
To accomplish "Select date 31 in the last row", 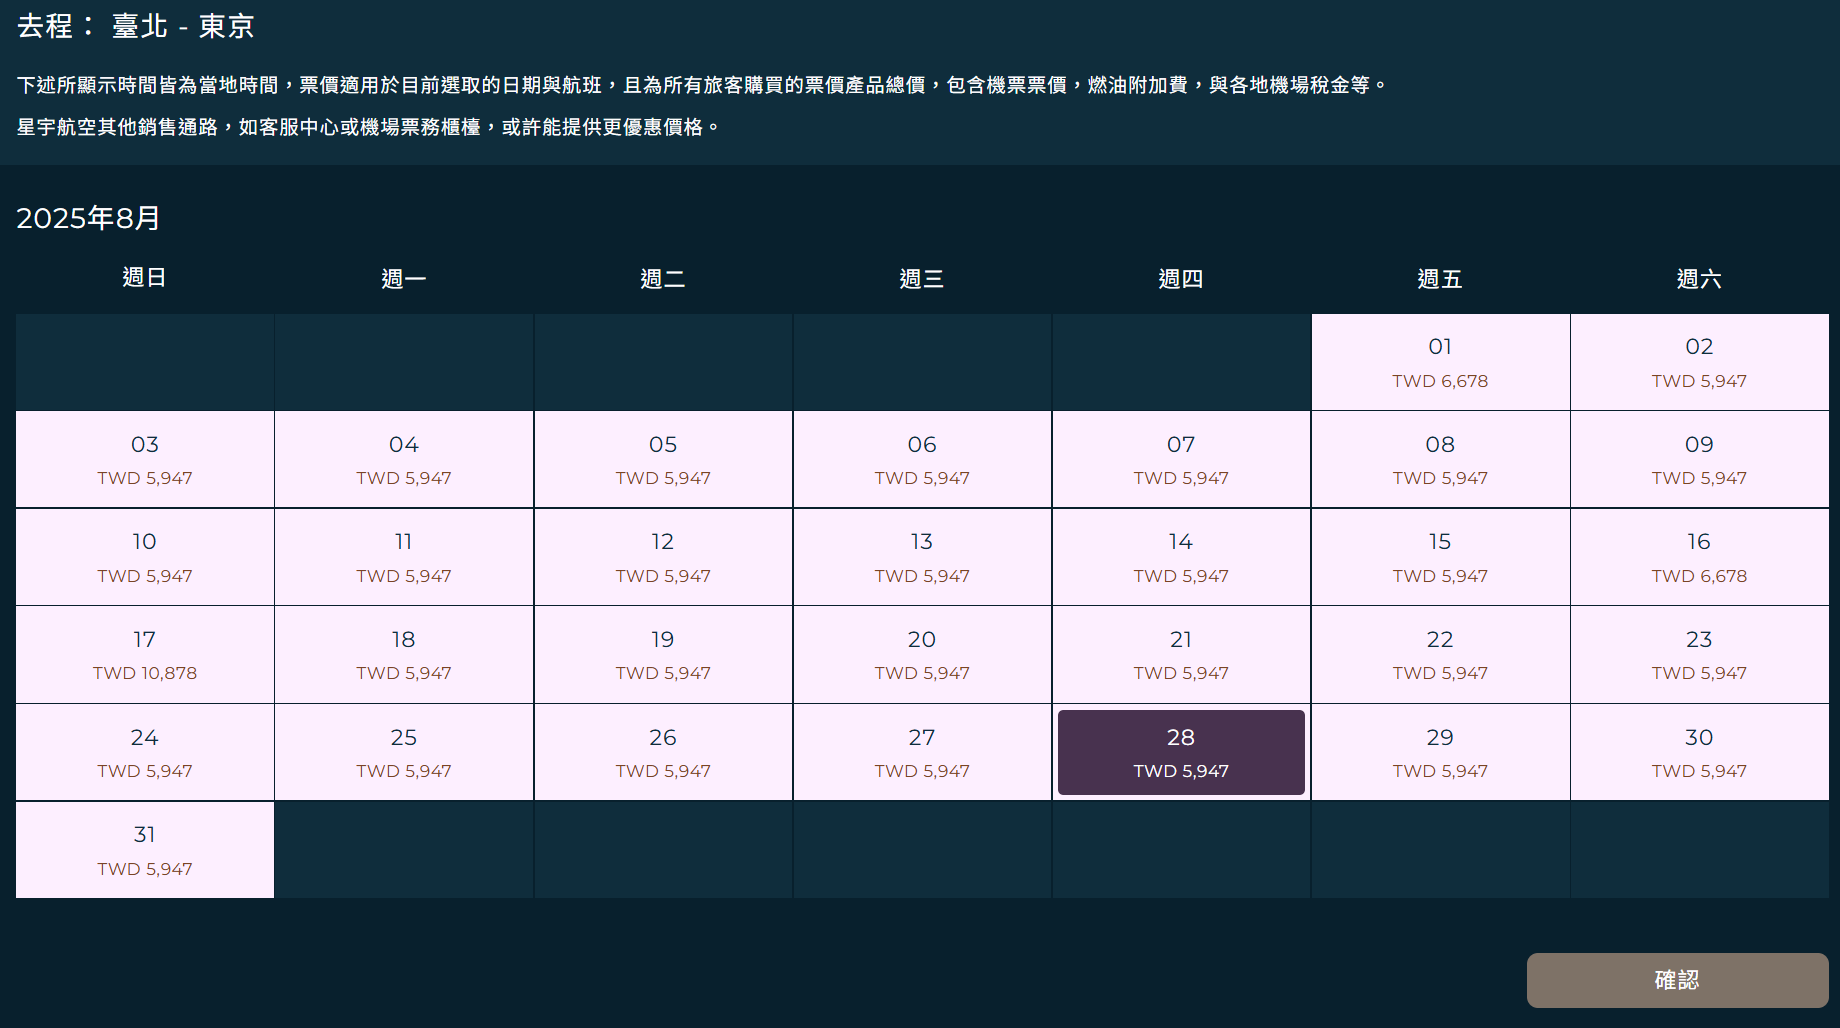I will click(x=145, y=850).
